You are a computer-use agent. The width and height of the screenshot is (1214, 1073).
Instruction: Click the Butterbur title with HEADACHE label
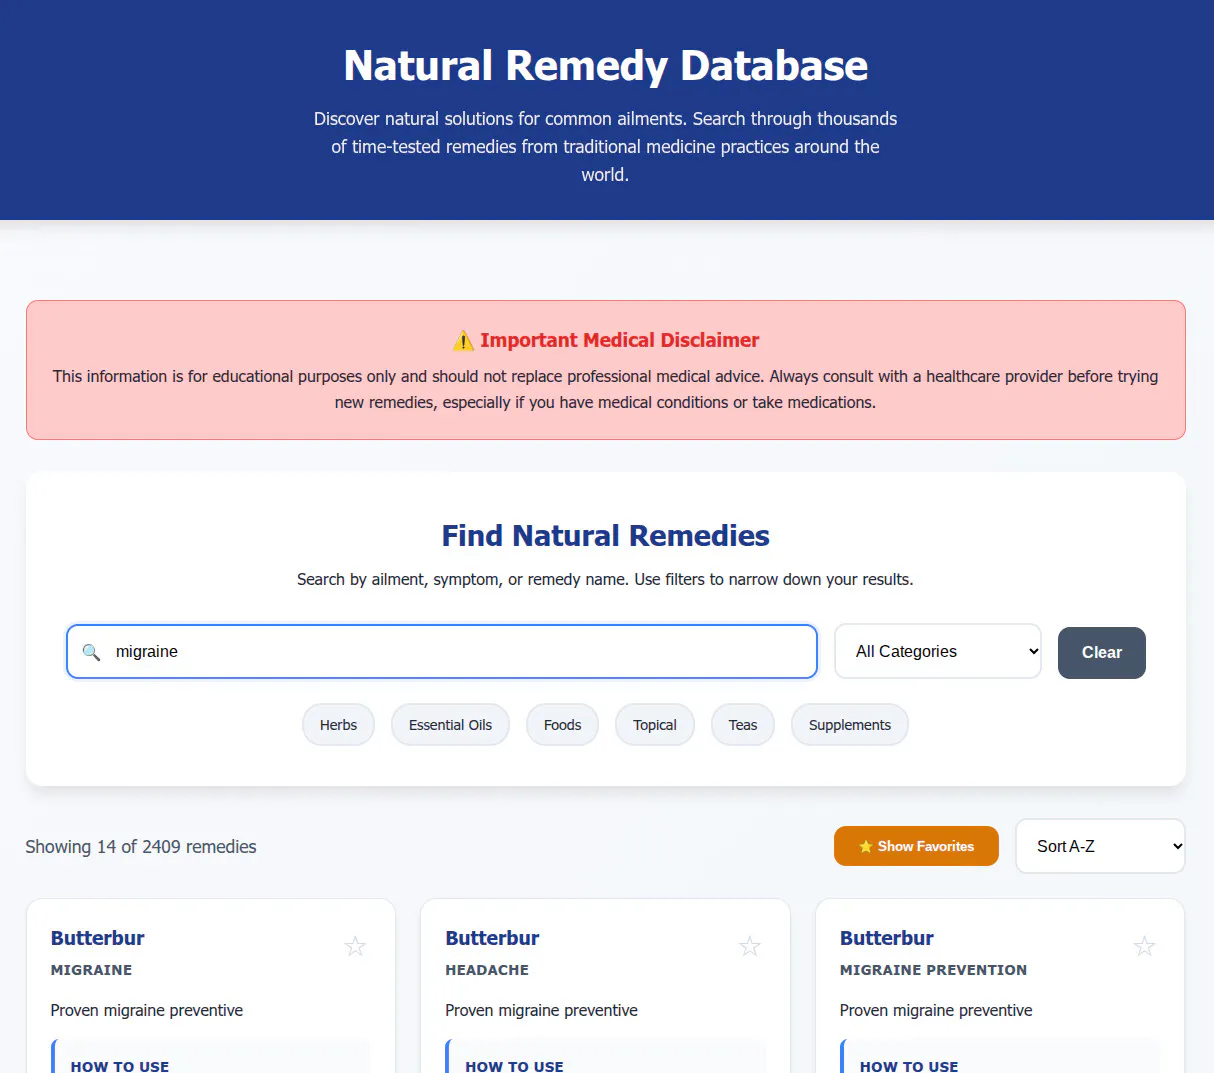click(x=492, y=938)
